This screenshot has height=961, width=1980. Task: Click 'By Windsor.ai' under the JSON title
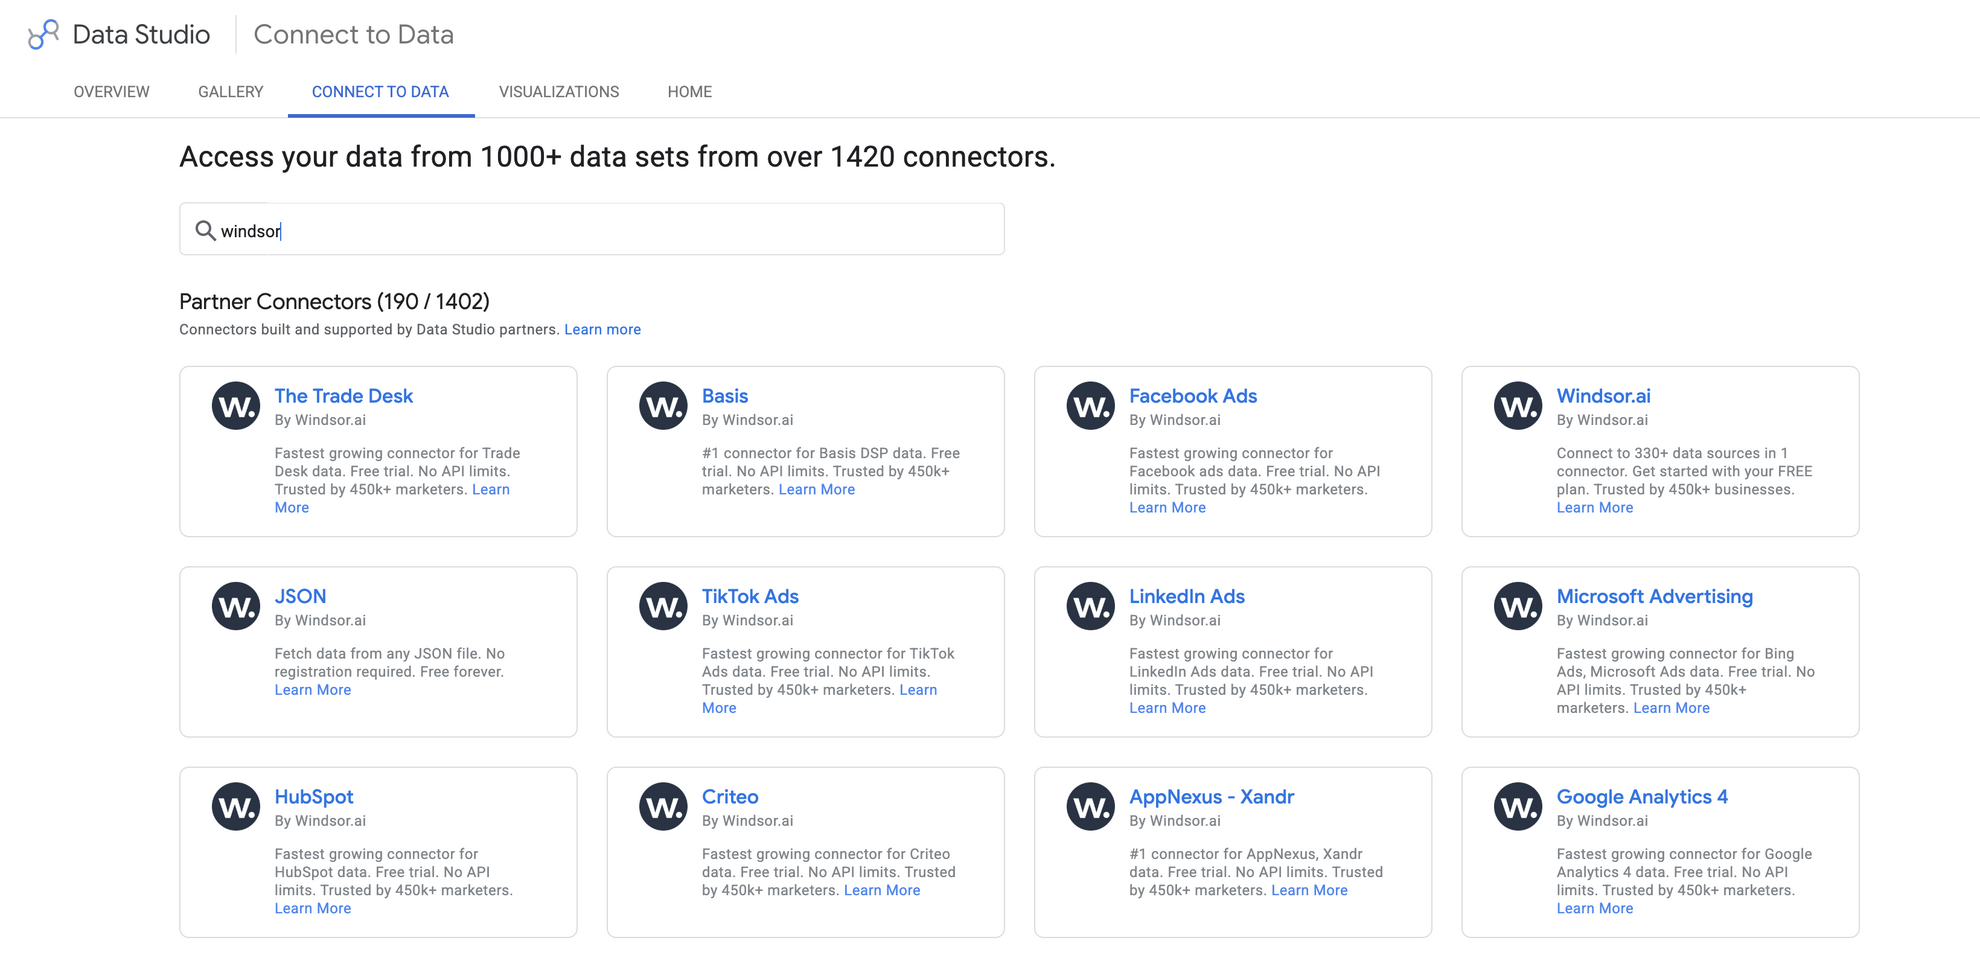click(x=320, y=621)
